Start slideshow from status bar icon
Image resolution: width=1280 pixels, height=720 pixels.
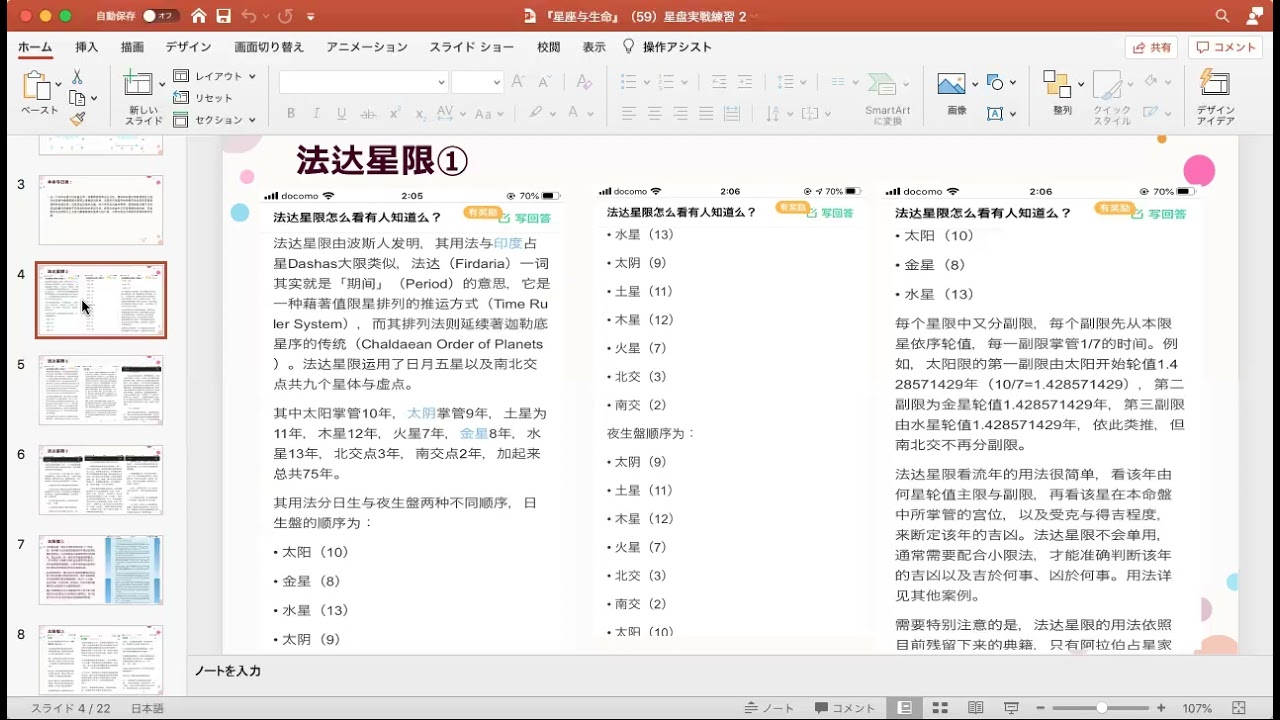[1011, 708]
